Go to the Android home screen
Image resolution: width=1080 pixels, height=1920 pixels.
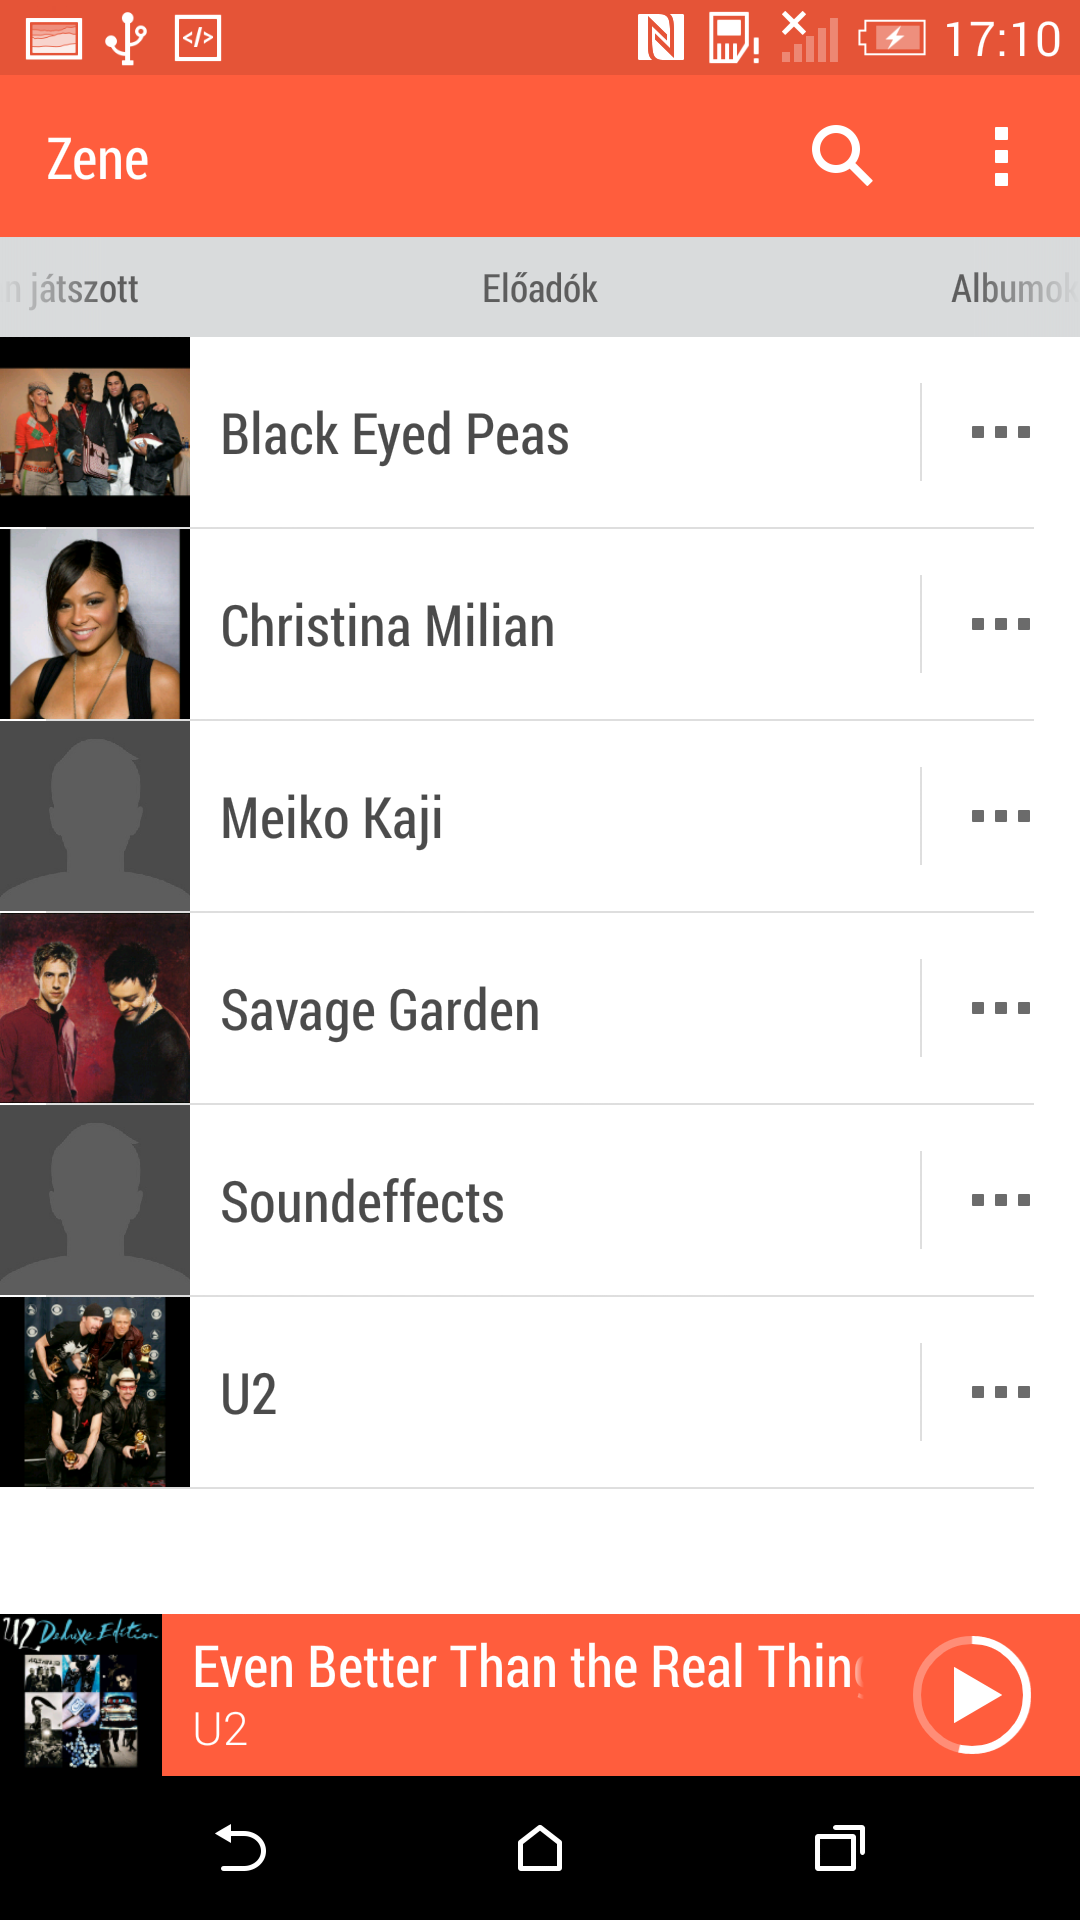tap(540, 1849)
